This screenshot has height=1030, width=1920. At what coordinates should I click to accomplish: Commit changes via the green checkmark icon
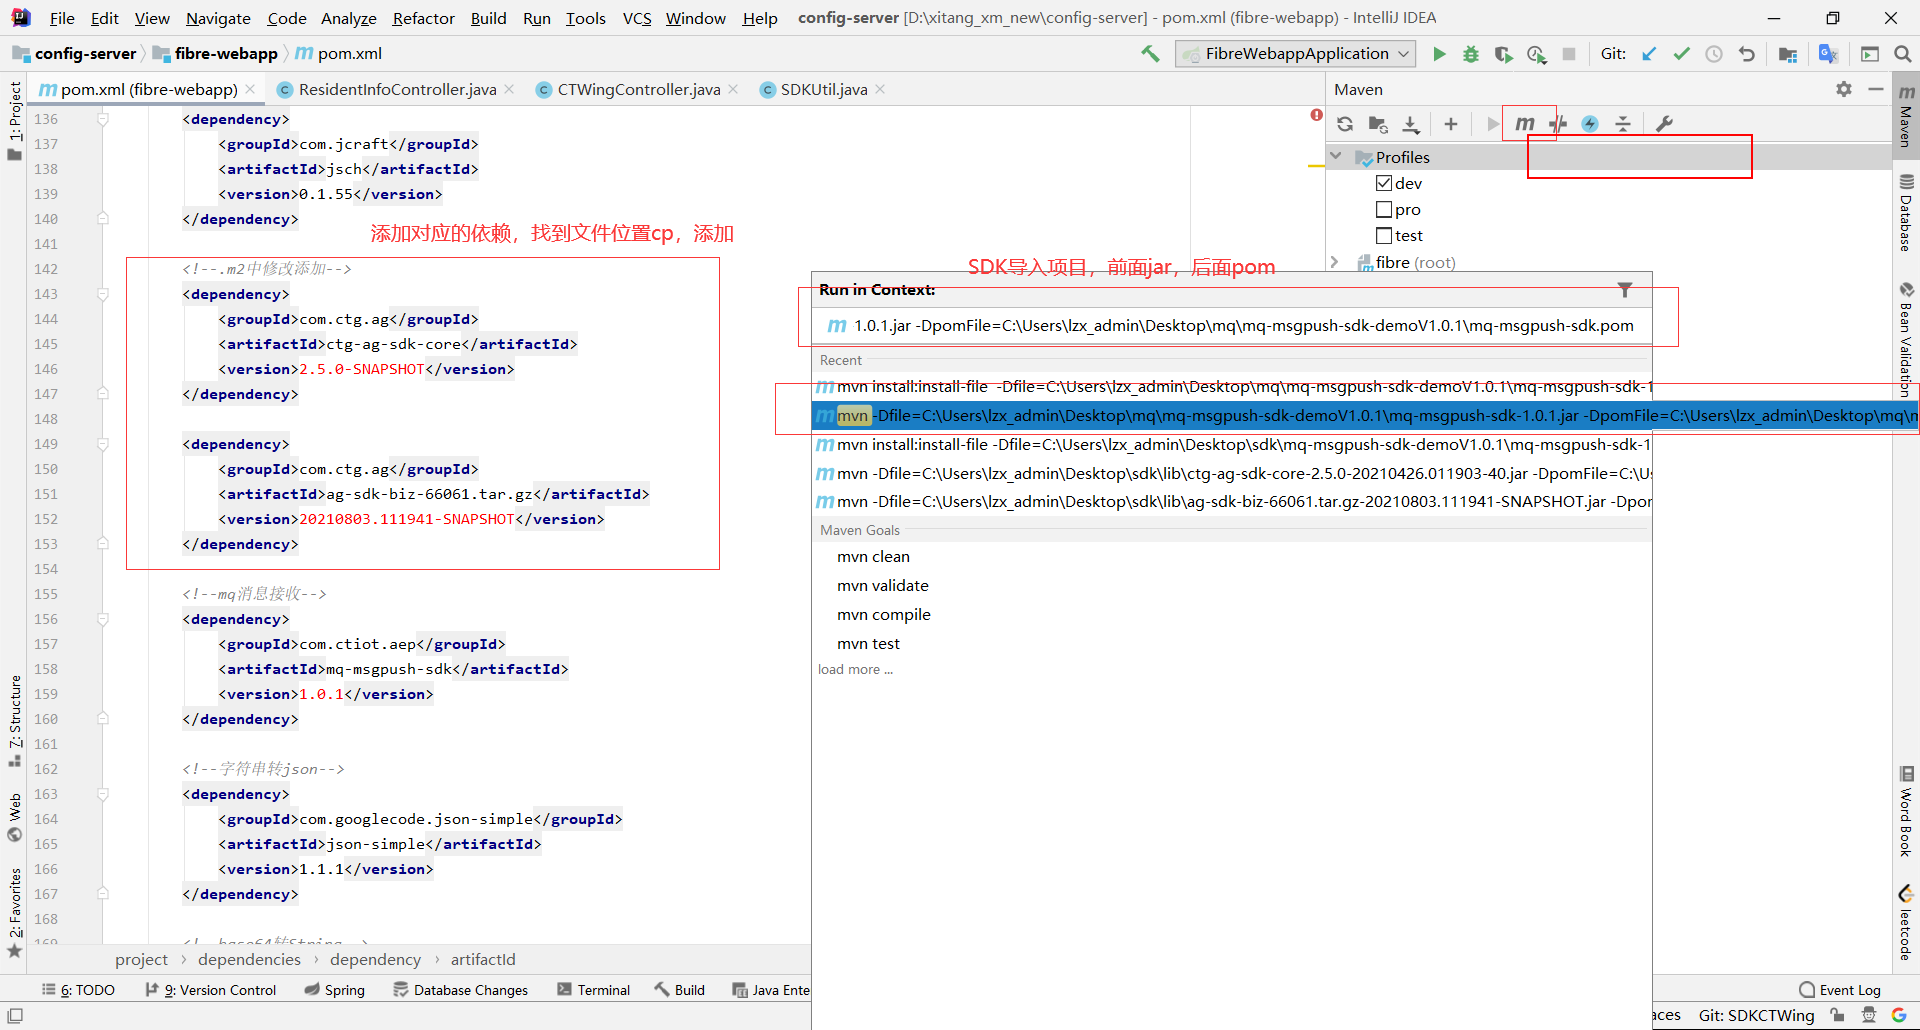1681,54
